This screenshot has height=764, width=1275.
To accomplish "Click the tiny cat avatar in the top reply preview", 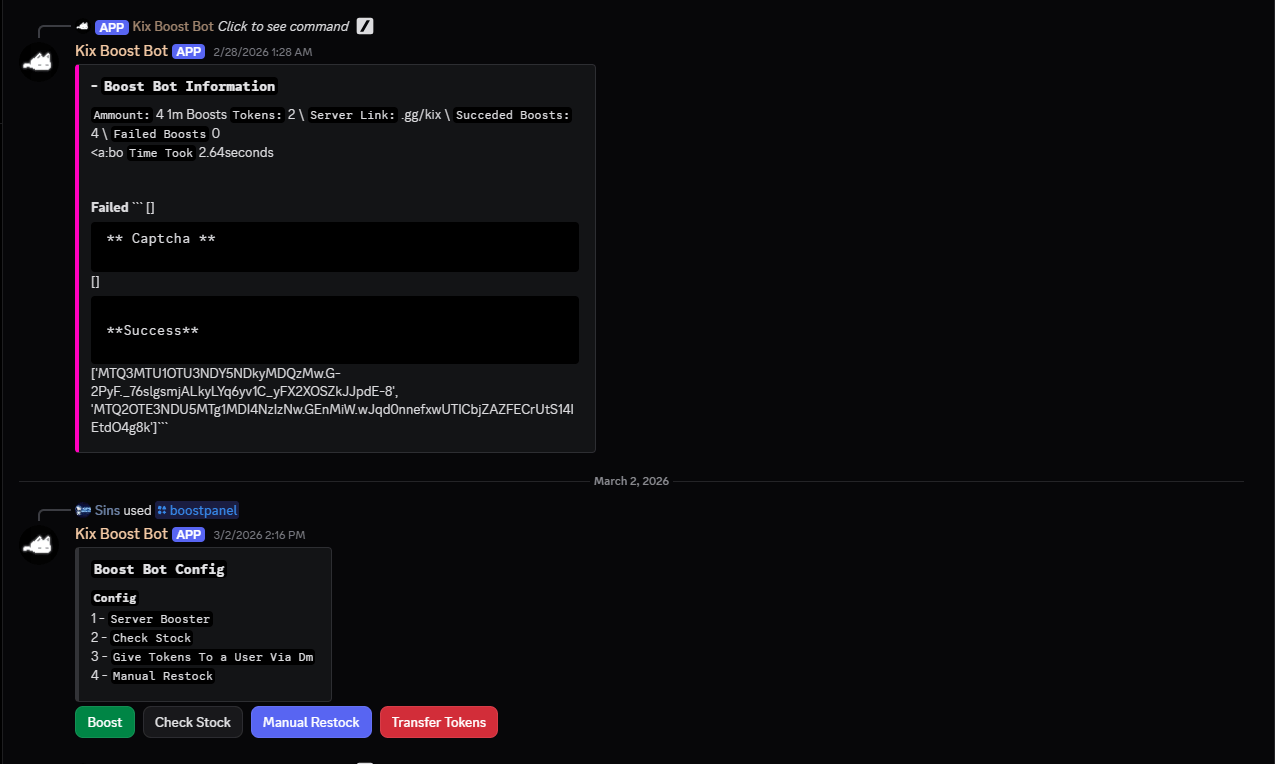I will tap(83, 26).
